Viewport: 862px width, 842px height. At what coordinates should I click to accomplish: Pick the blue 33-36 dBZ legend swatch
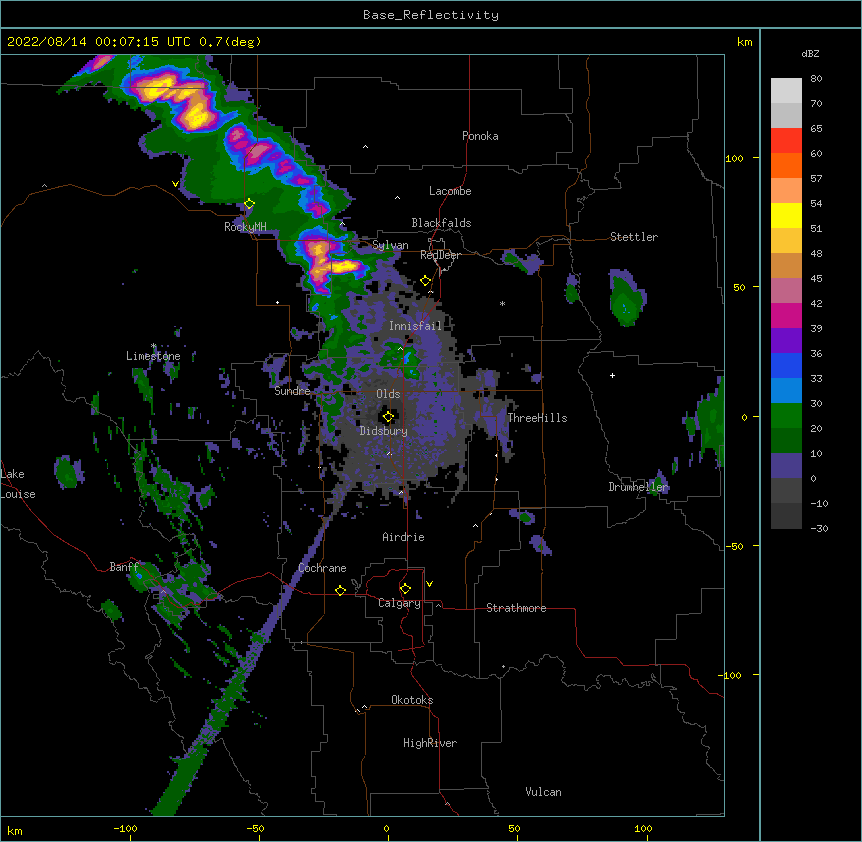786,365
